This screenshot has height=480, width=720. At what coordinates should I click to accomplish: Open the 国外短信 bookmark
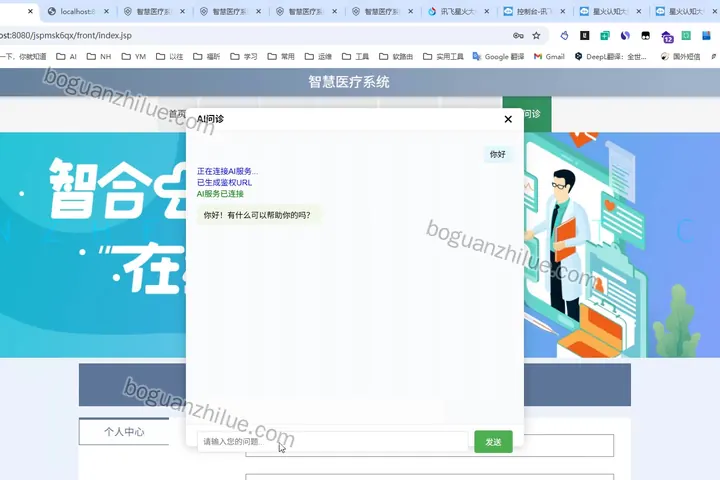[681, 56]
